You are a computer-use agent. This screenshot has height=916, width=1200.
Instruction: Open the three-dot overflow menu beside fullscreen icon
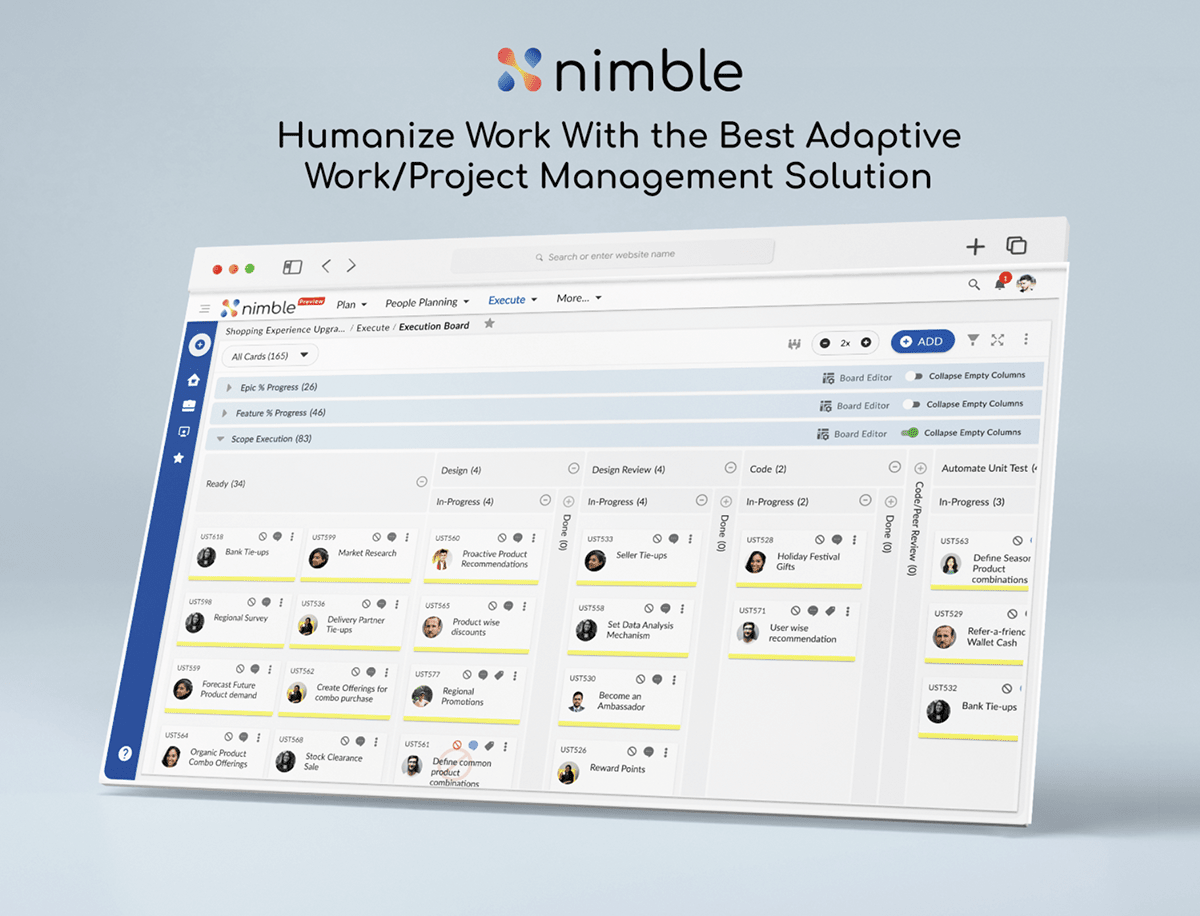[1026, 341]
